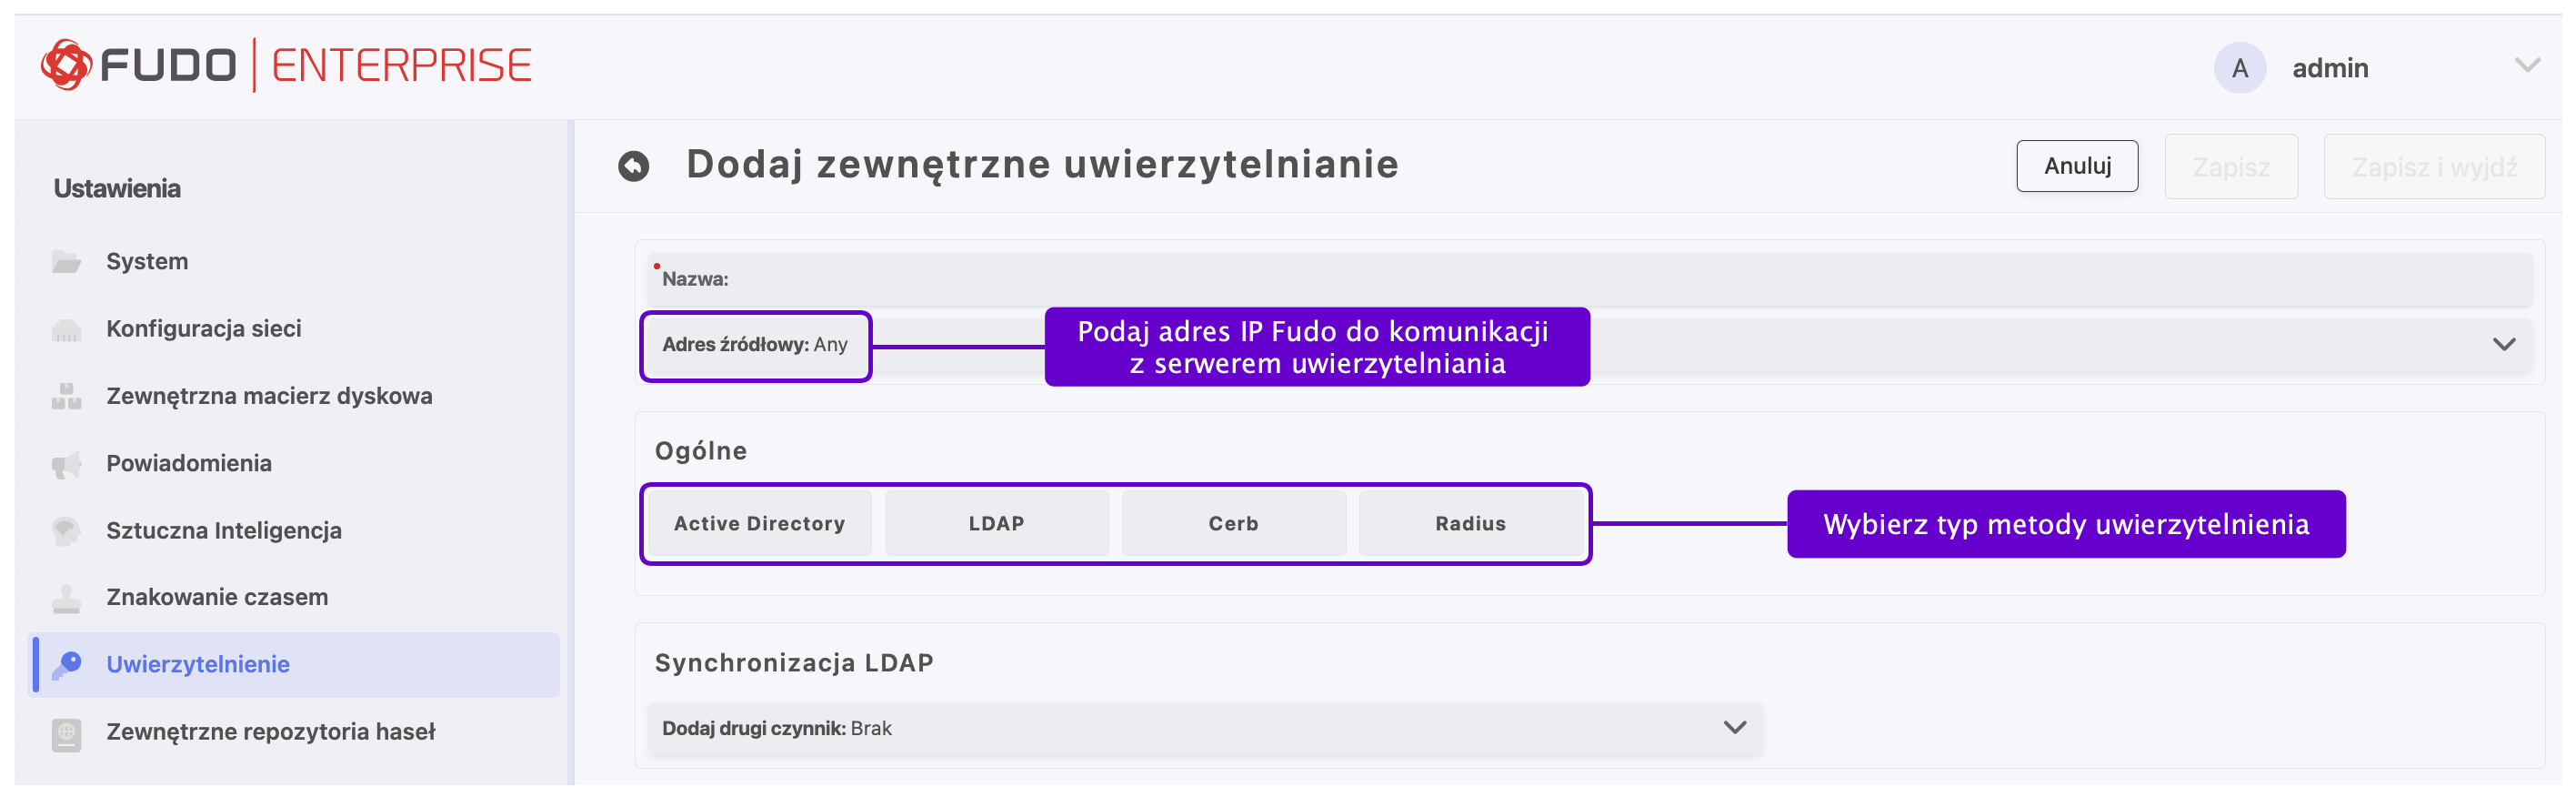Click the Powiadomienia megaphone icon
The width and height of the screenshot is (2576, 807).
pyautogui.click(x=66, y=464)
